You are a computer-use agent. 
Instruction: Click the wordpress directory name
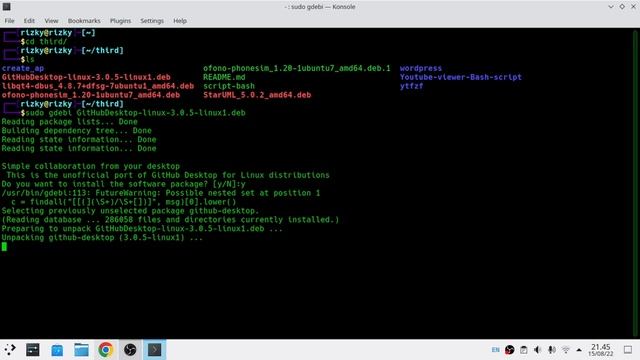(x=421, y=68)
